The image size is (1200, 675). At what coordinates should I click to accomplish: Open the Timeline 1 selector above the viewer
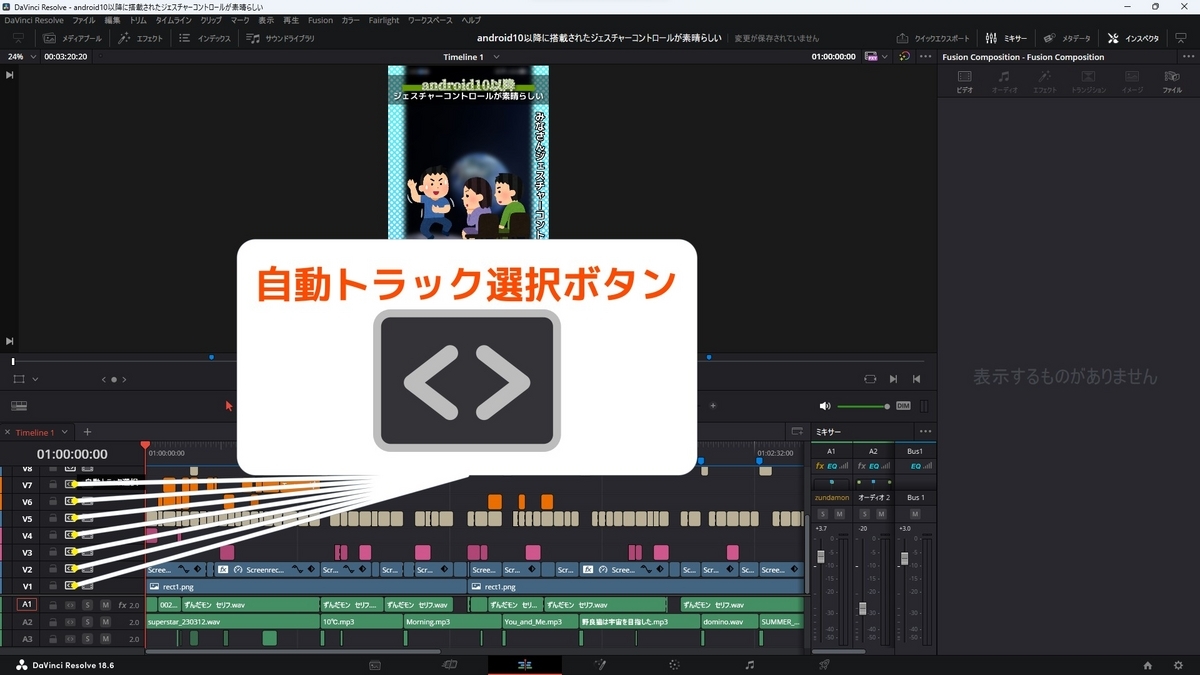coord(471,56)
